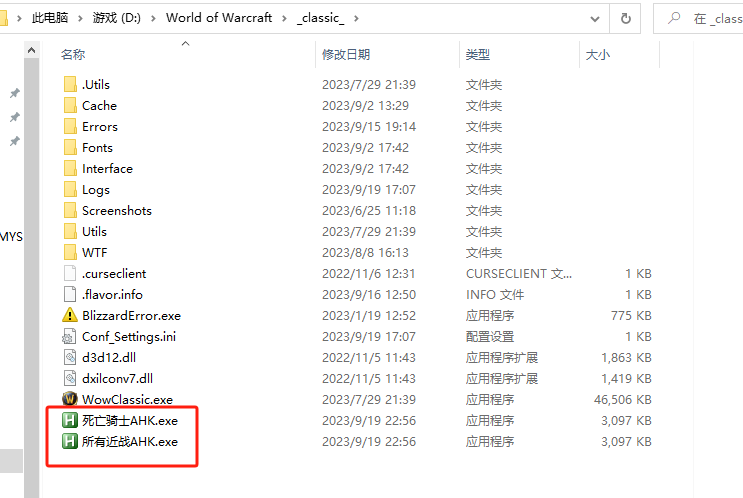
Task: Expand the chevron after _classic_ in breadcrumb
Action: coord(355,18)
